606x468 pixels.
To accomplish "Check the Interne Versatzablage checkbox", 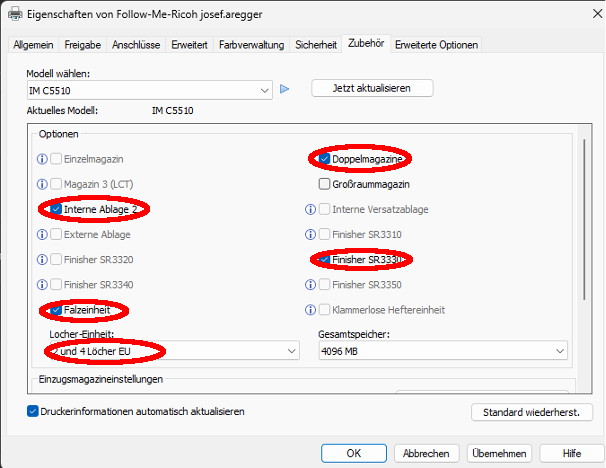I will [324, 209].
